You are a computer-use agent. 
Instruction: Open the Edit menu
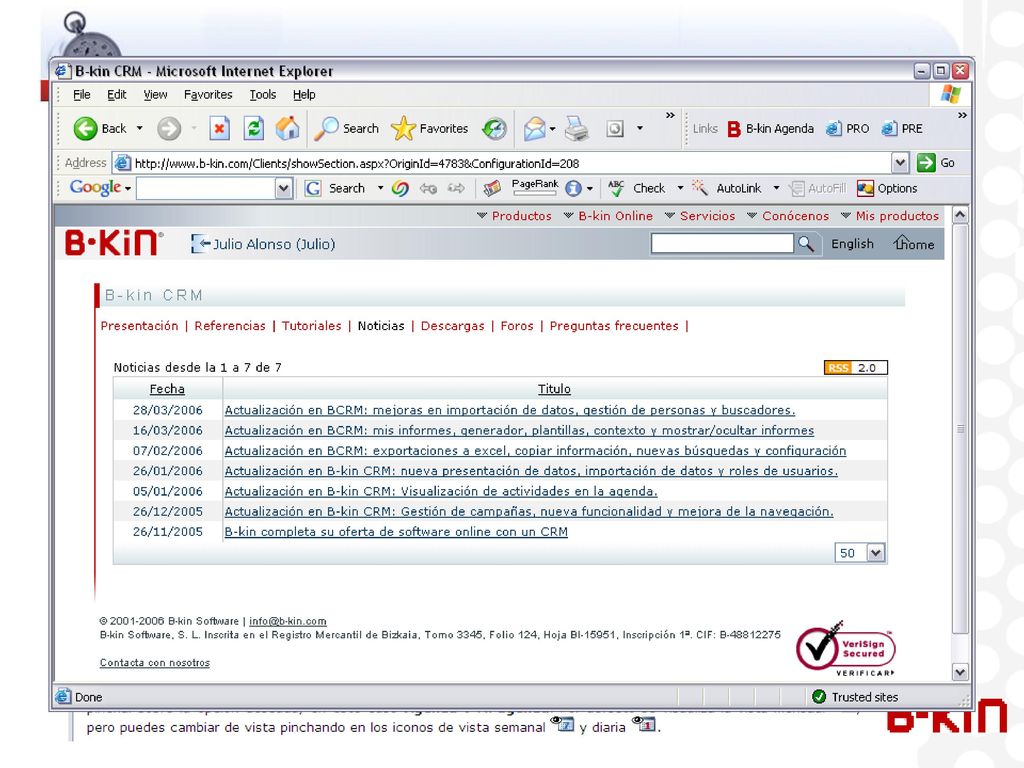point(117,95)
